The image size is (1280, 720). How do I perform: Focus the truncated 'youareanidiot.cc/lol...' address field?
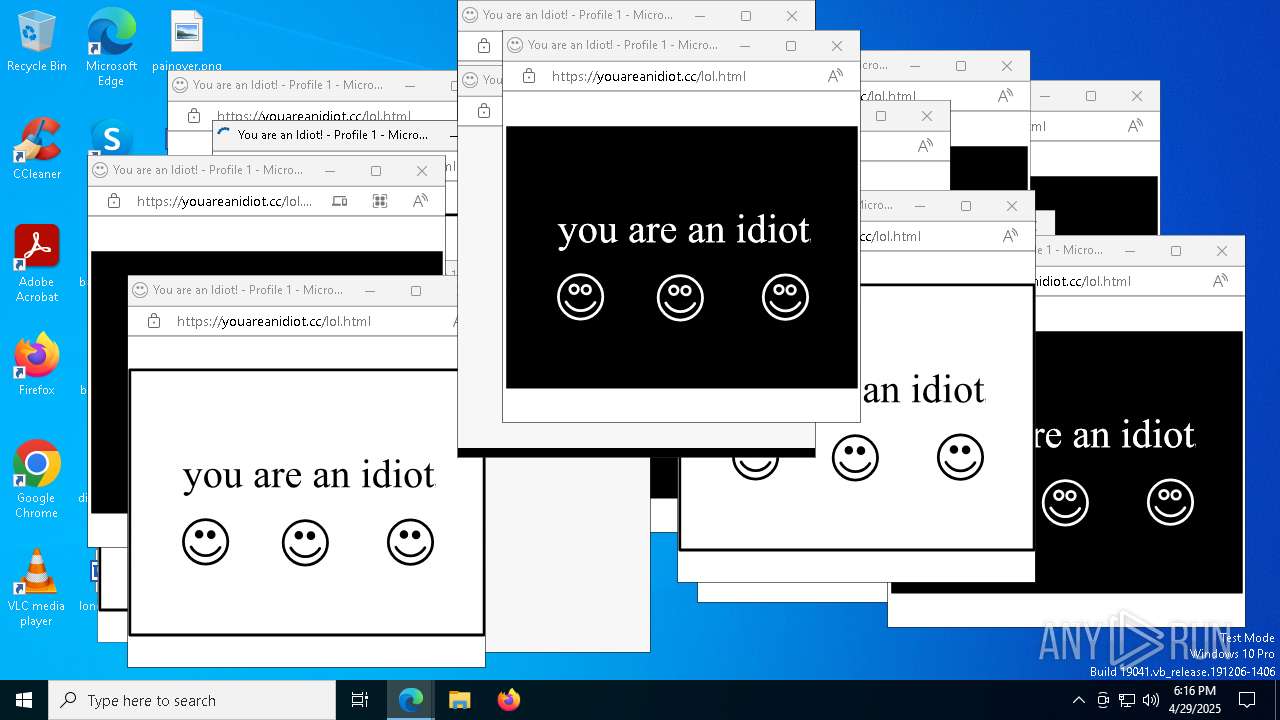click(224, 201)
